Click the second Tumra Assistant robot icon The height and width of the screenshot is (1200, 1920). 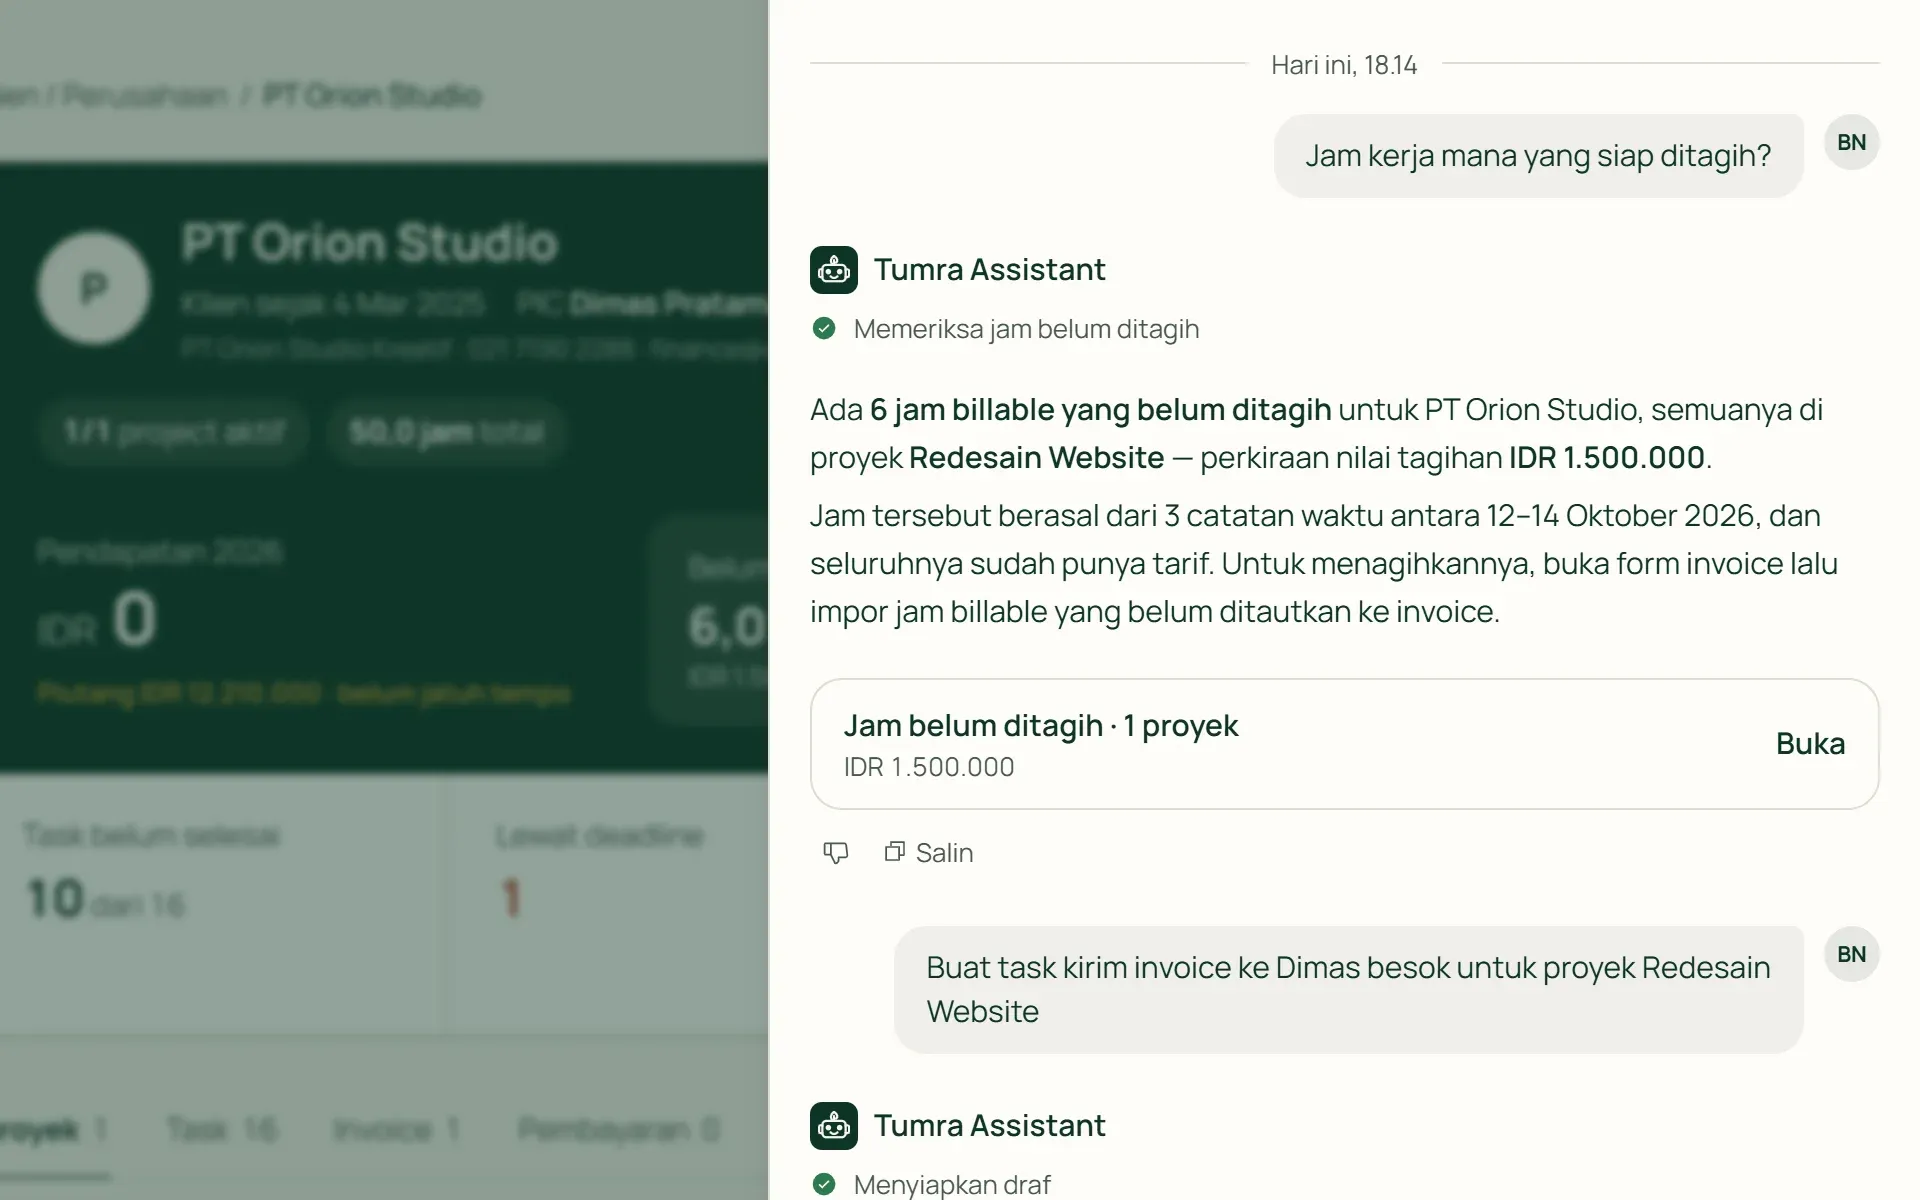[x=834, y=1126]
